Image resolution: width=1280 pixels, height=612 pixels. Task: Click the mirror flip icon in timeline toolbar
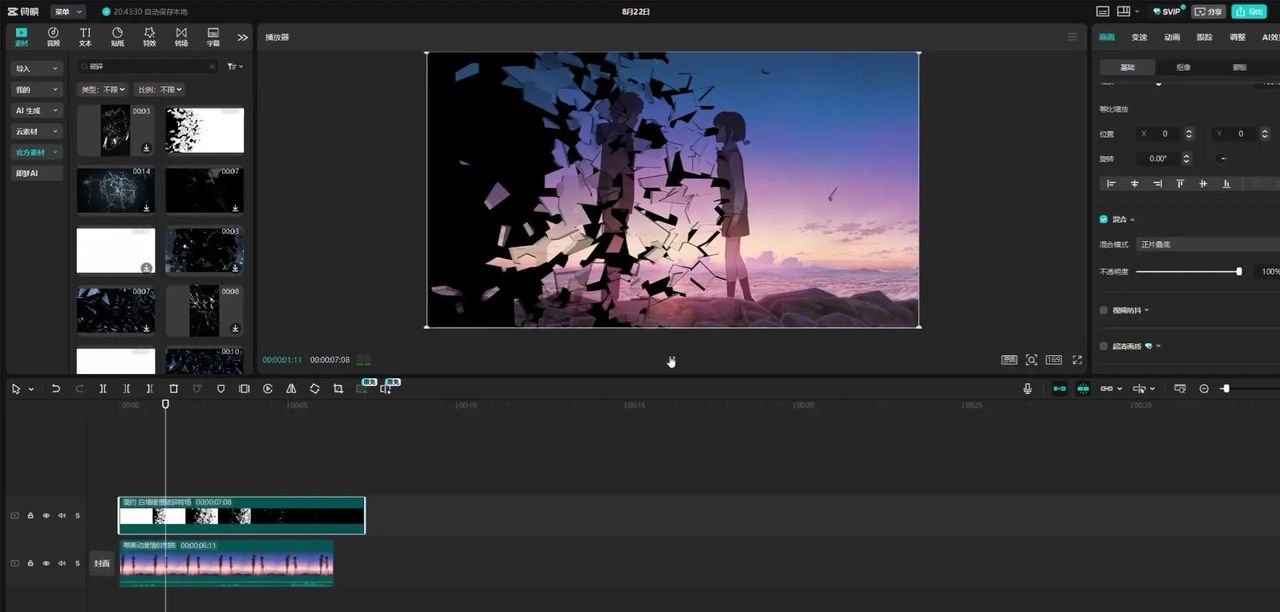291,388
